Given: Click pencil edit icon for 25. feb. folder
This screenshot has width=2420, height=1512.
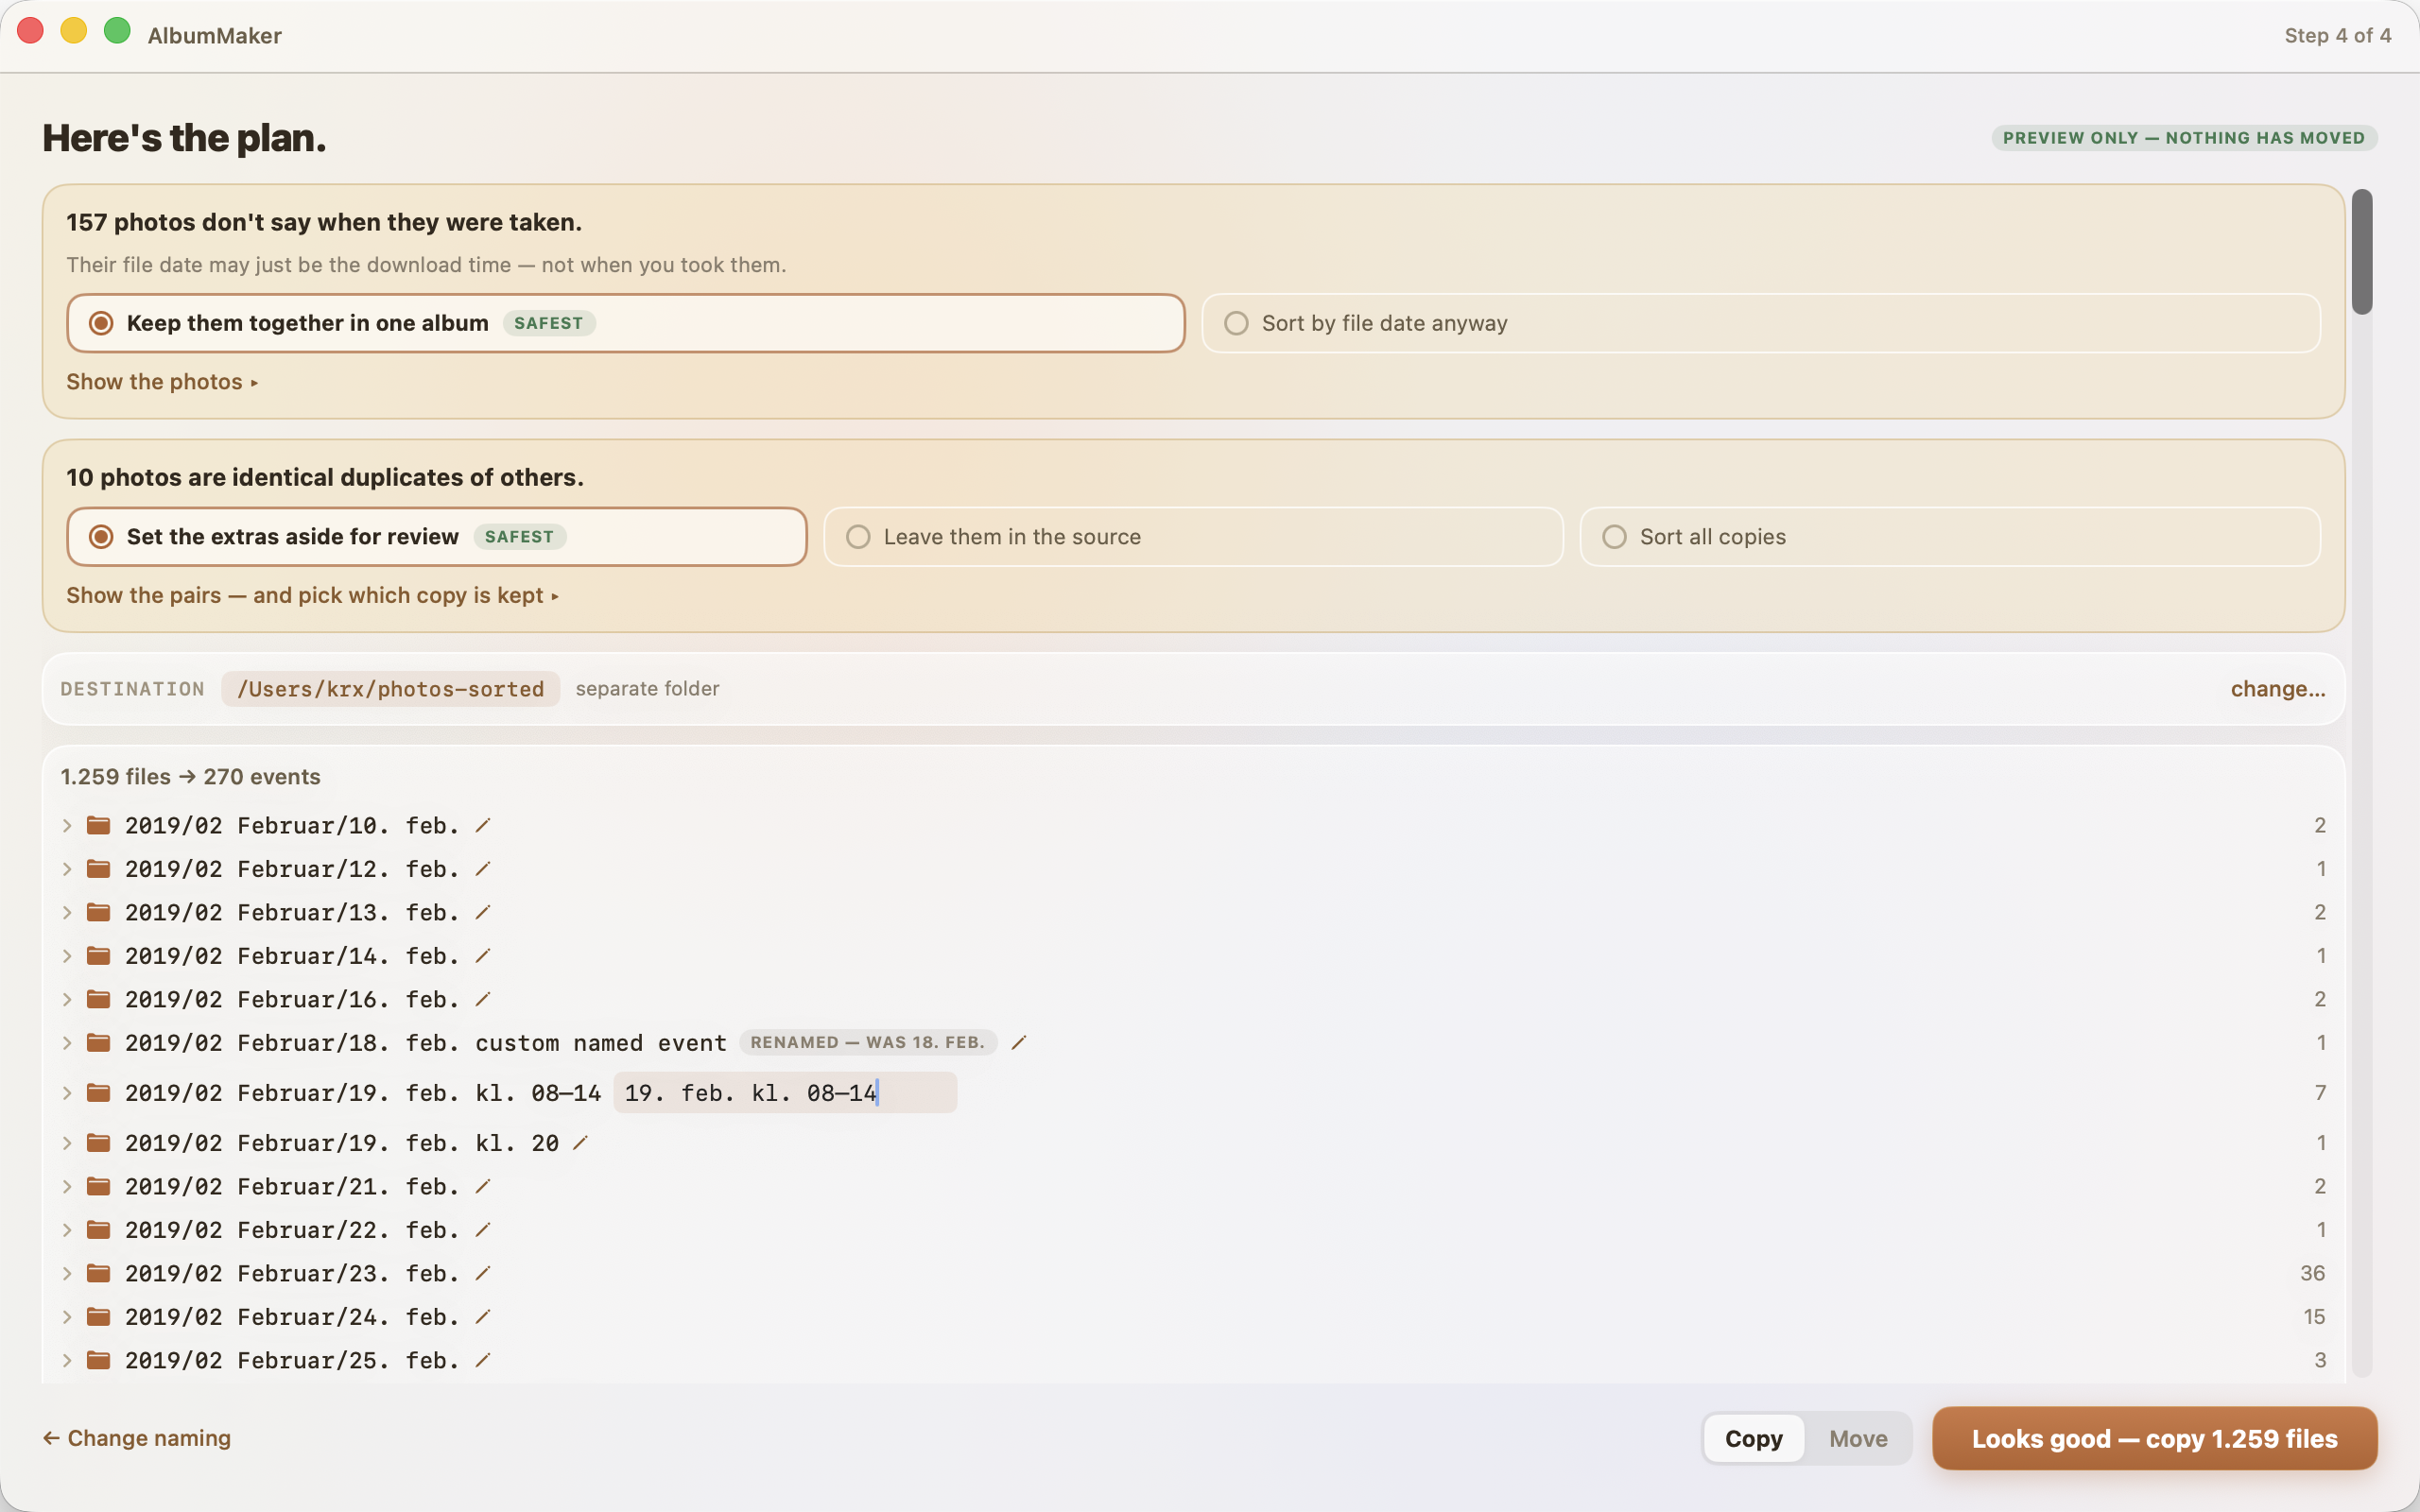Looking at the screenshot, I should point(483,1360).
